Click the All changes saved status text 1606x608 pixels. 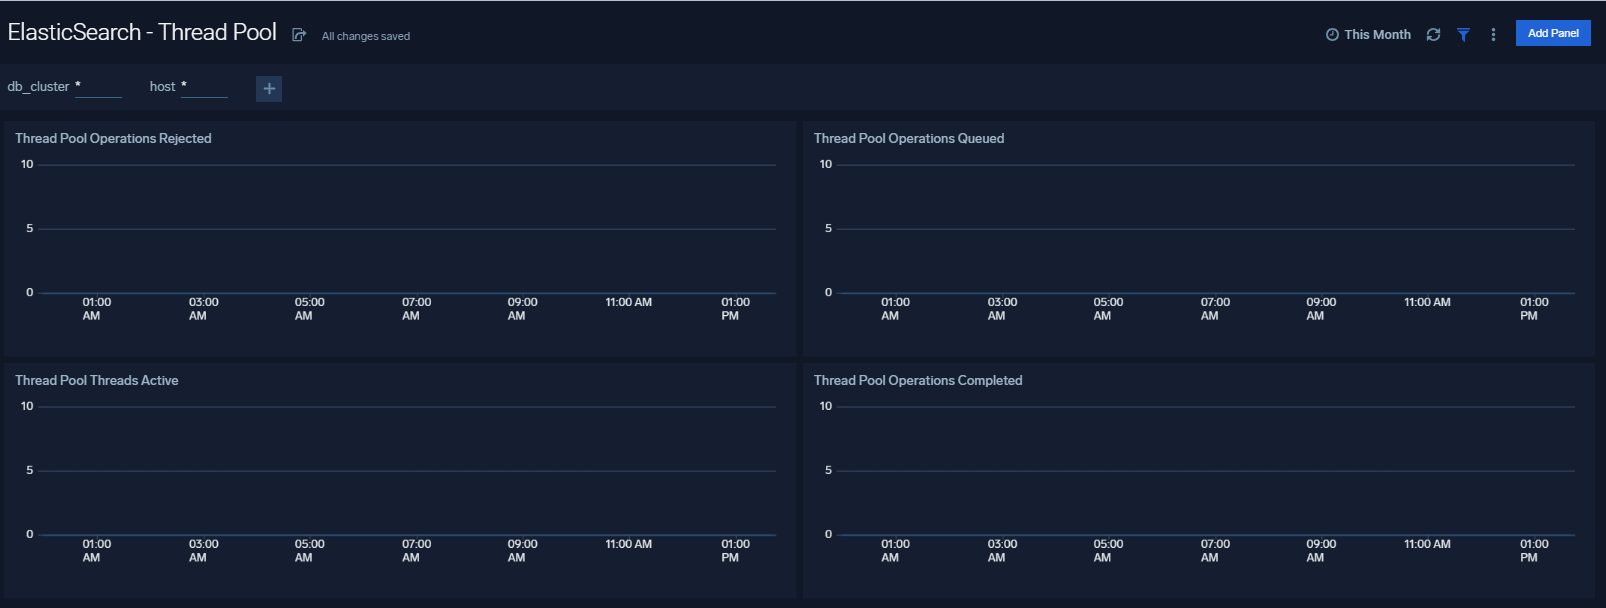coord(365,36)
